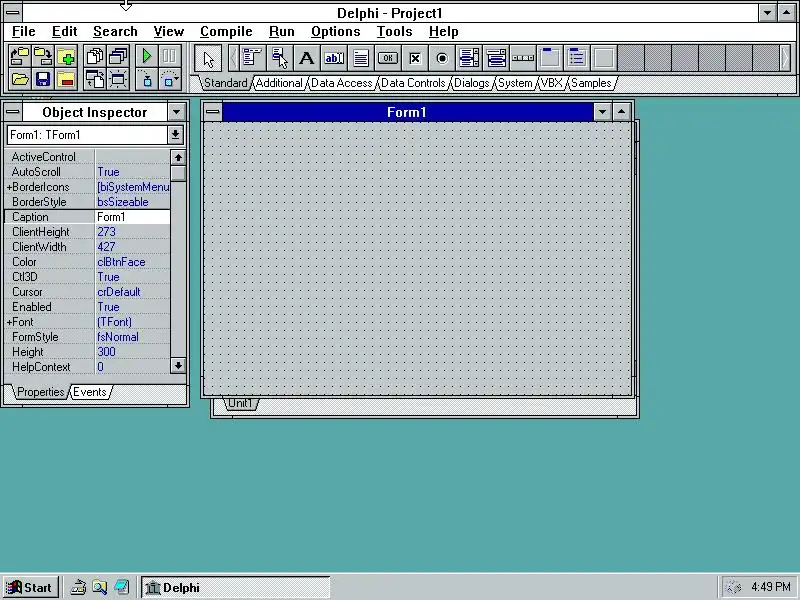Pick the MainMenu component from the palette
The image size is (800, 600).
(252, 58)
